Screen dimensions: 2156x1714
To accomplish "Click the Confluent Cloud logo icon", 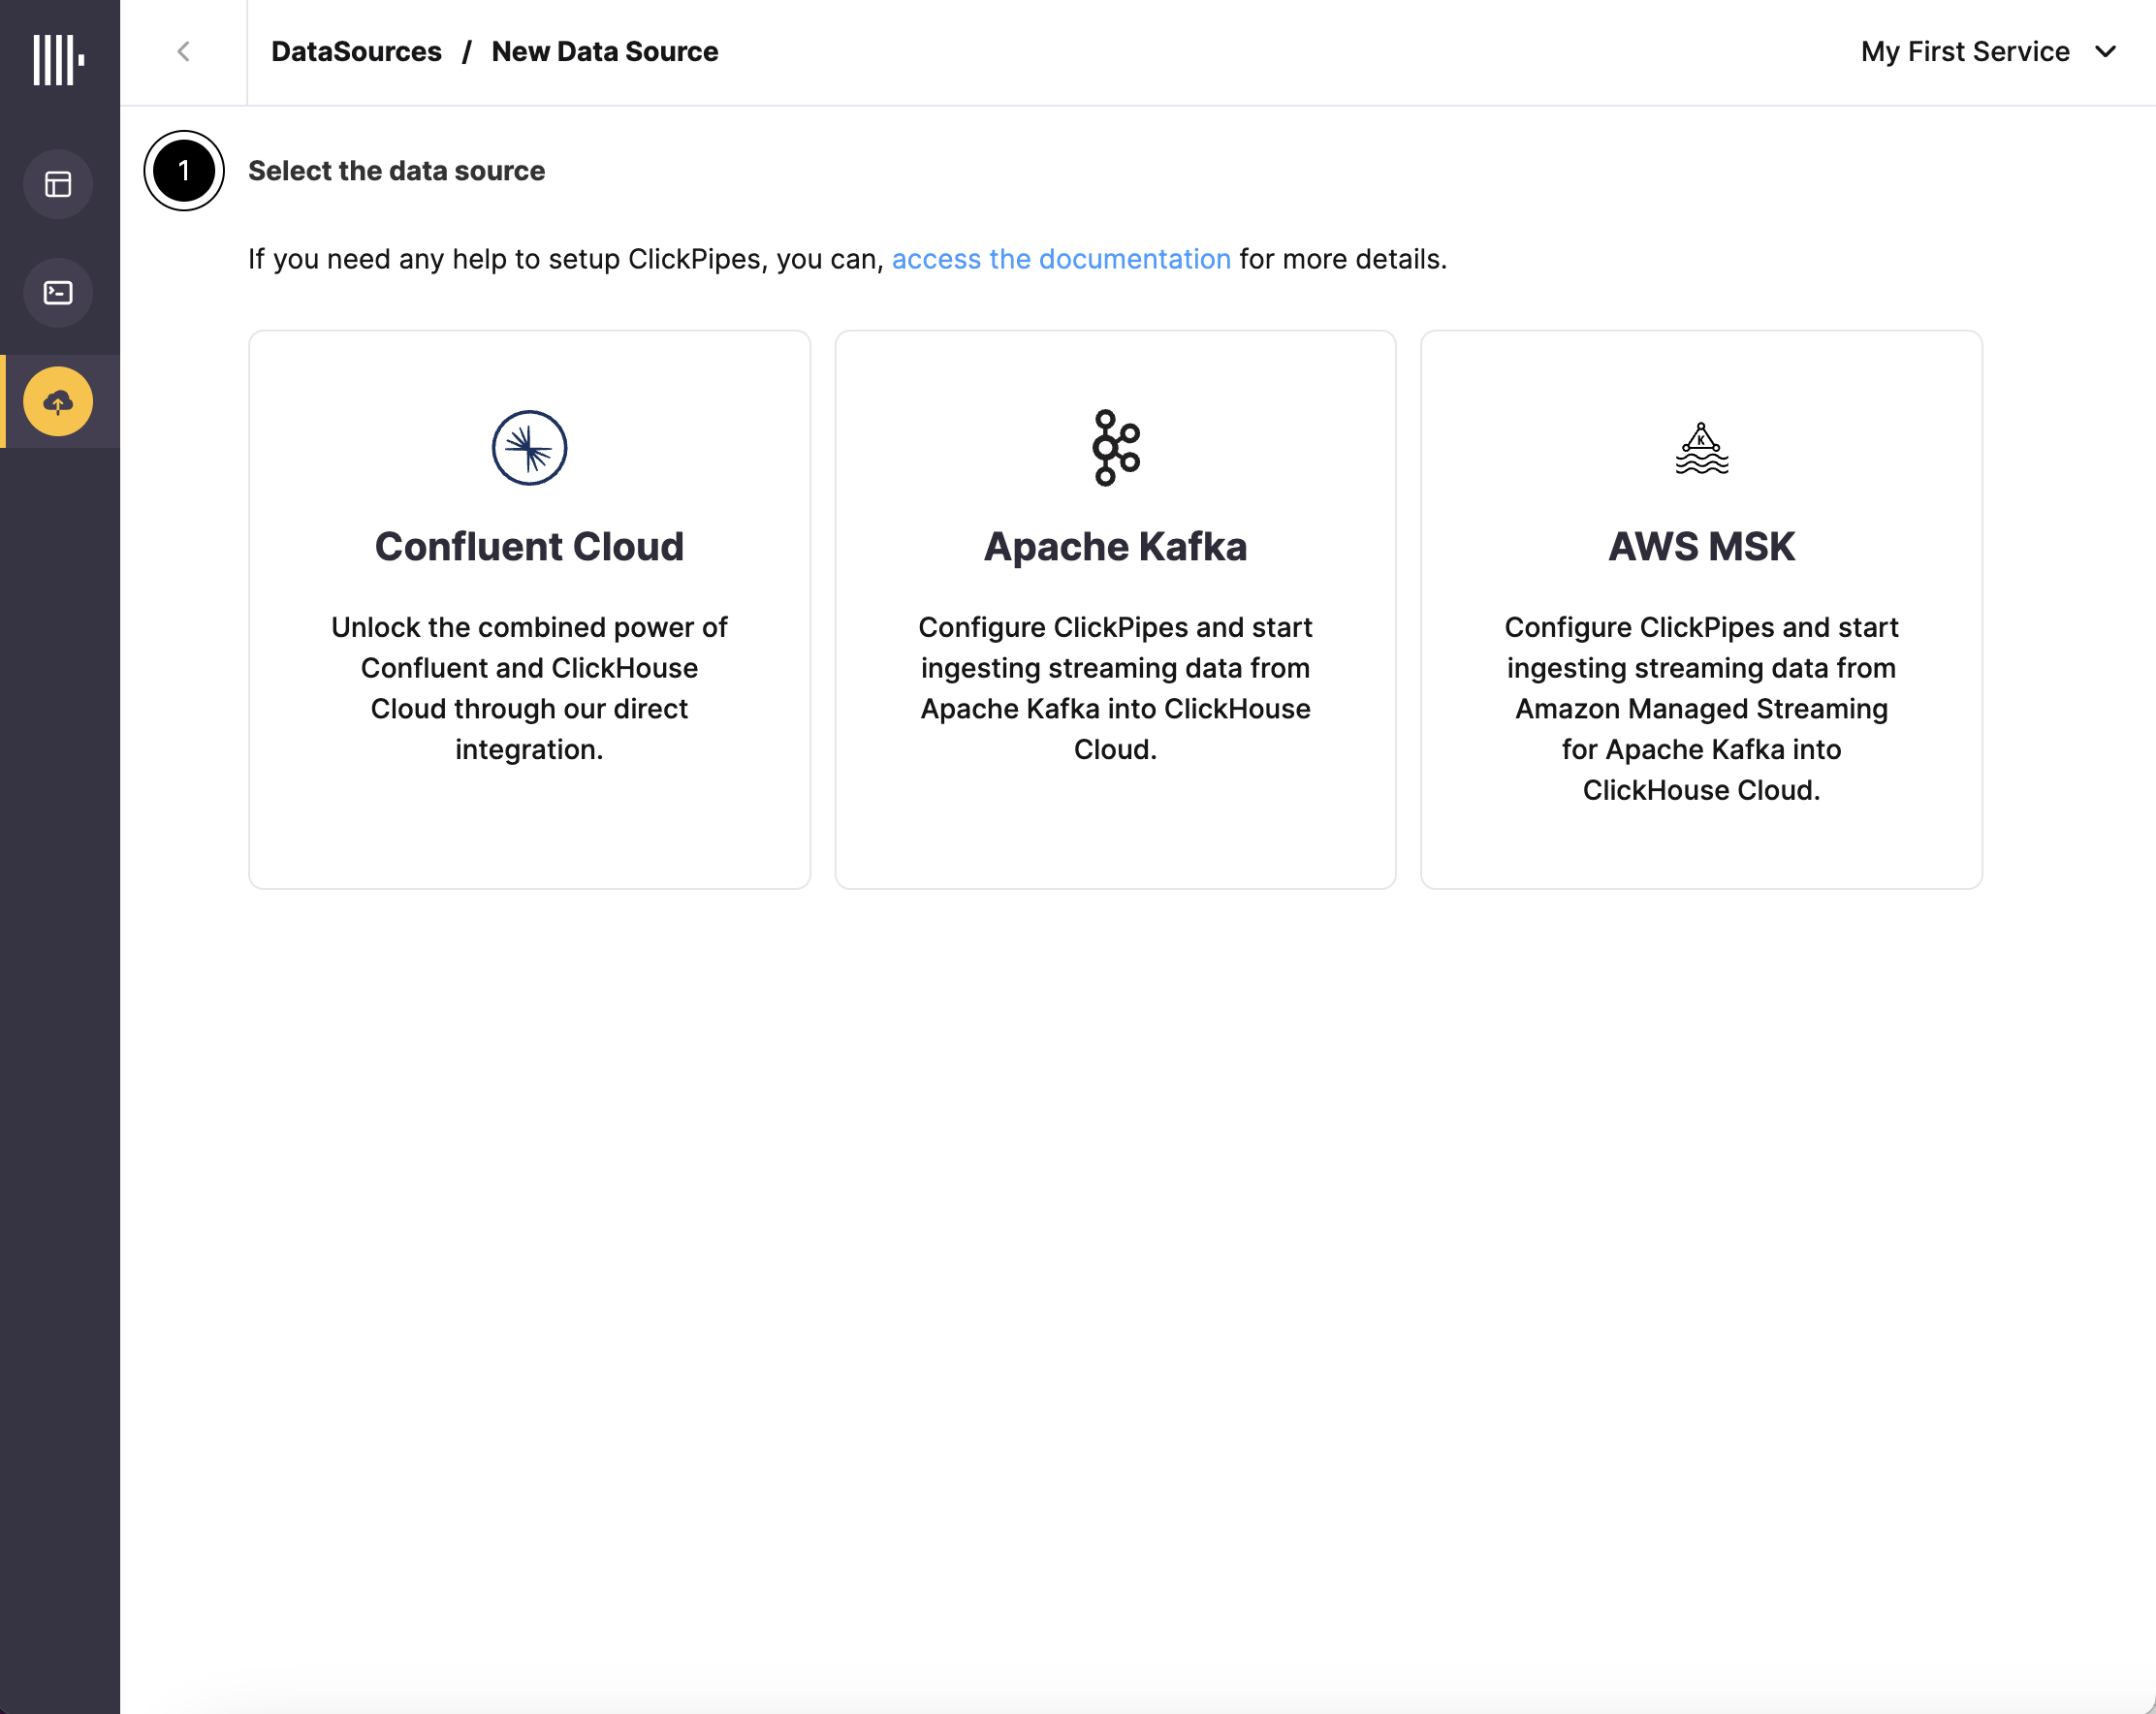I will pos(529,448).
